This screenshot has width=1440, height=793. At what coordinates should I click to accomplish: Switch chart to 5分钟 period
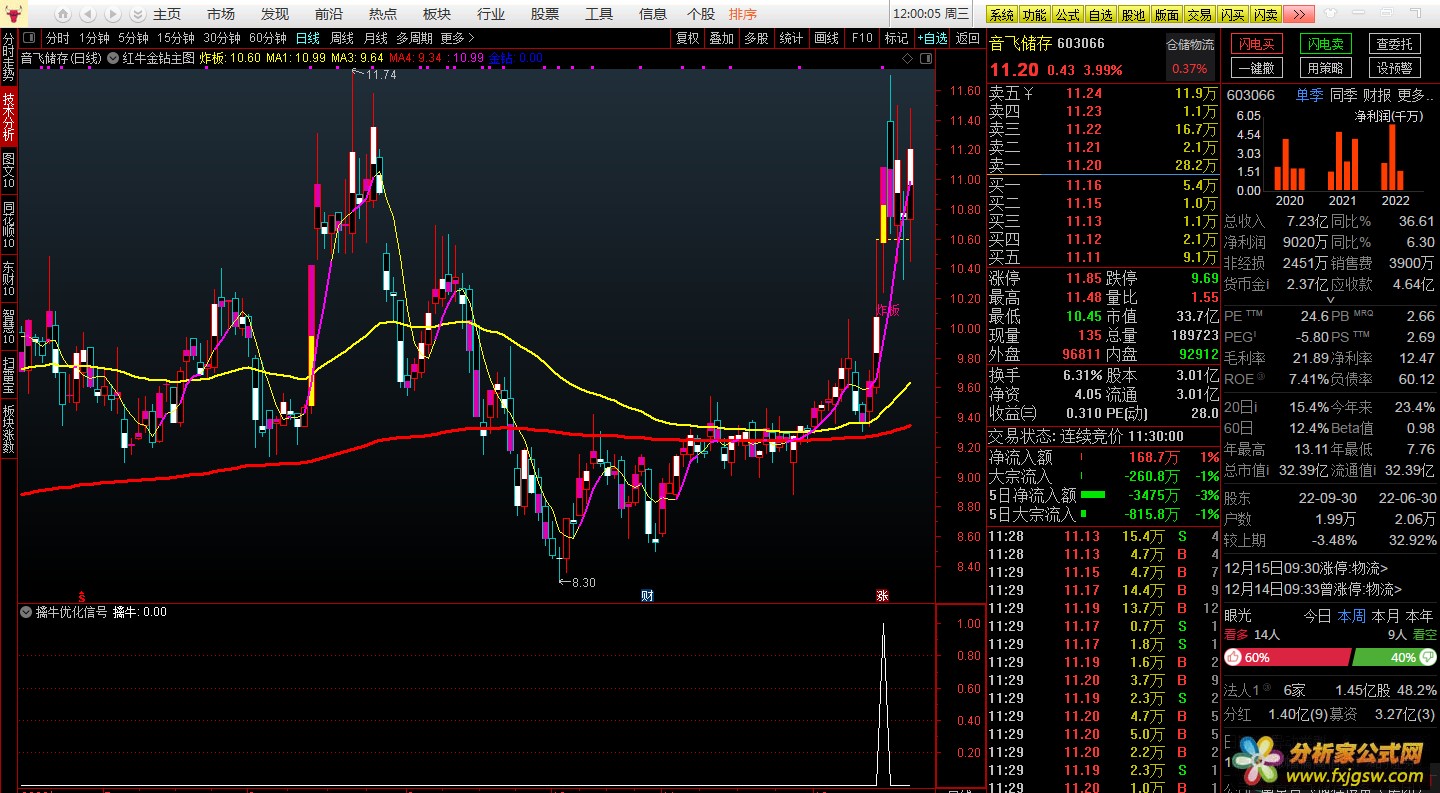133,38
